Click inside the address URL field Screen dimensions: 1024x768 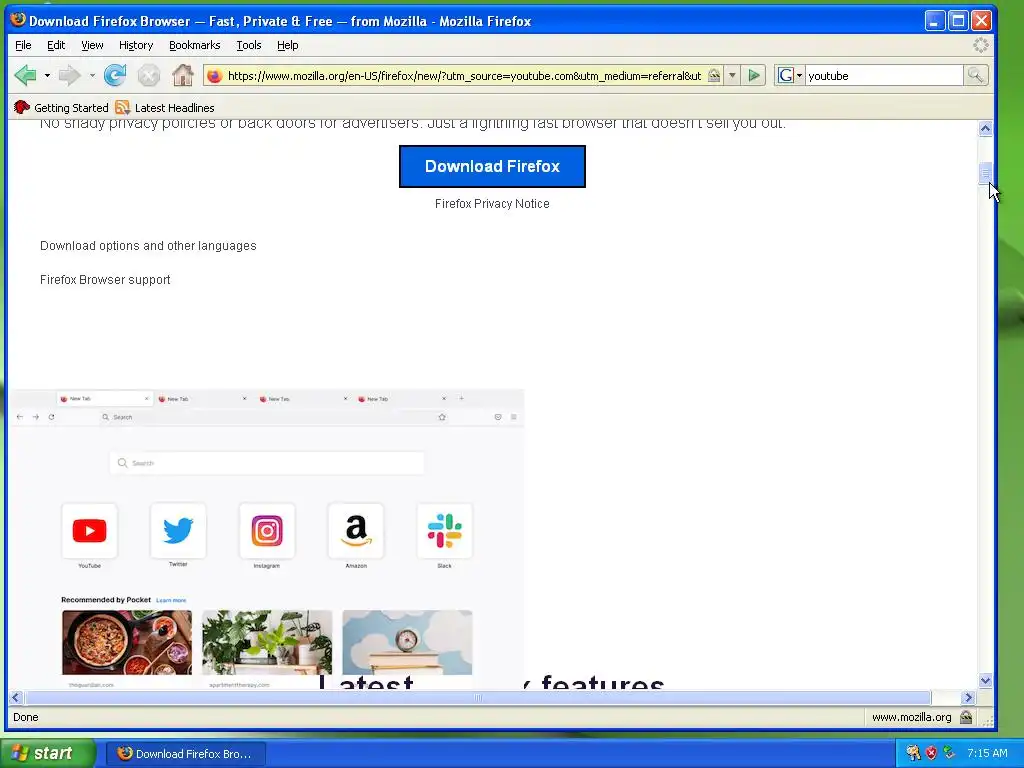(464, 76)
